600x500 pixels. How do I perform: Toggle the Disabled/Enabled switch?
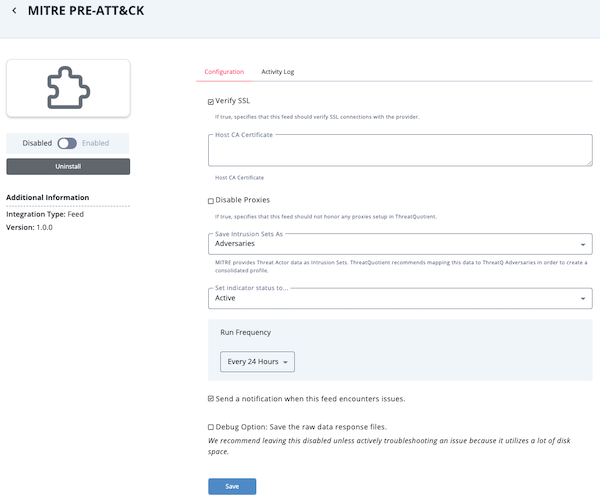pyautogui.click(x=67, y=143)
